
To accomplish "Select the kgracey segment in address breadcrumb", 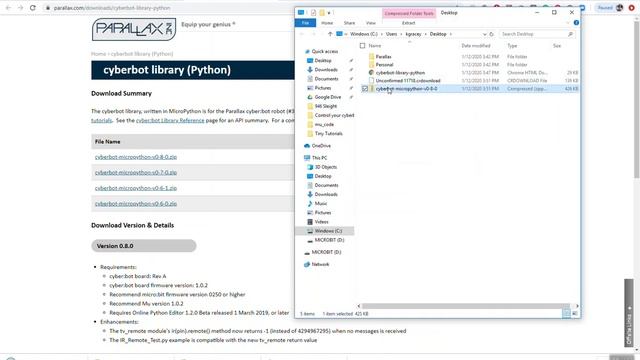I will (413, 34).
